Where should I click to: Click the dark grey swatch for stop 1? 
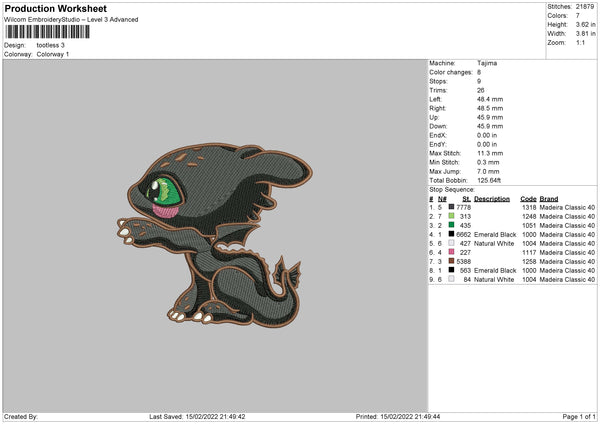click(451, 207)
